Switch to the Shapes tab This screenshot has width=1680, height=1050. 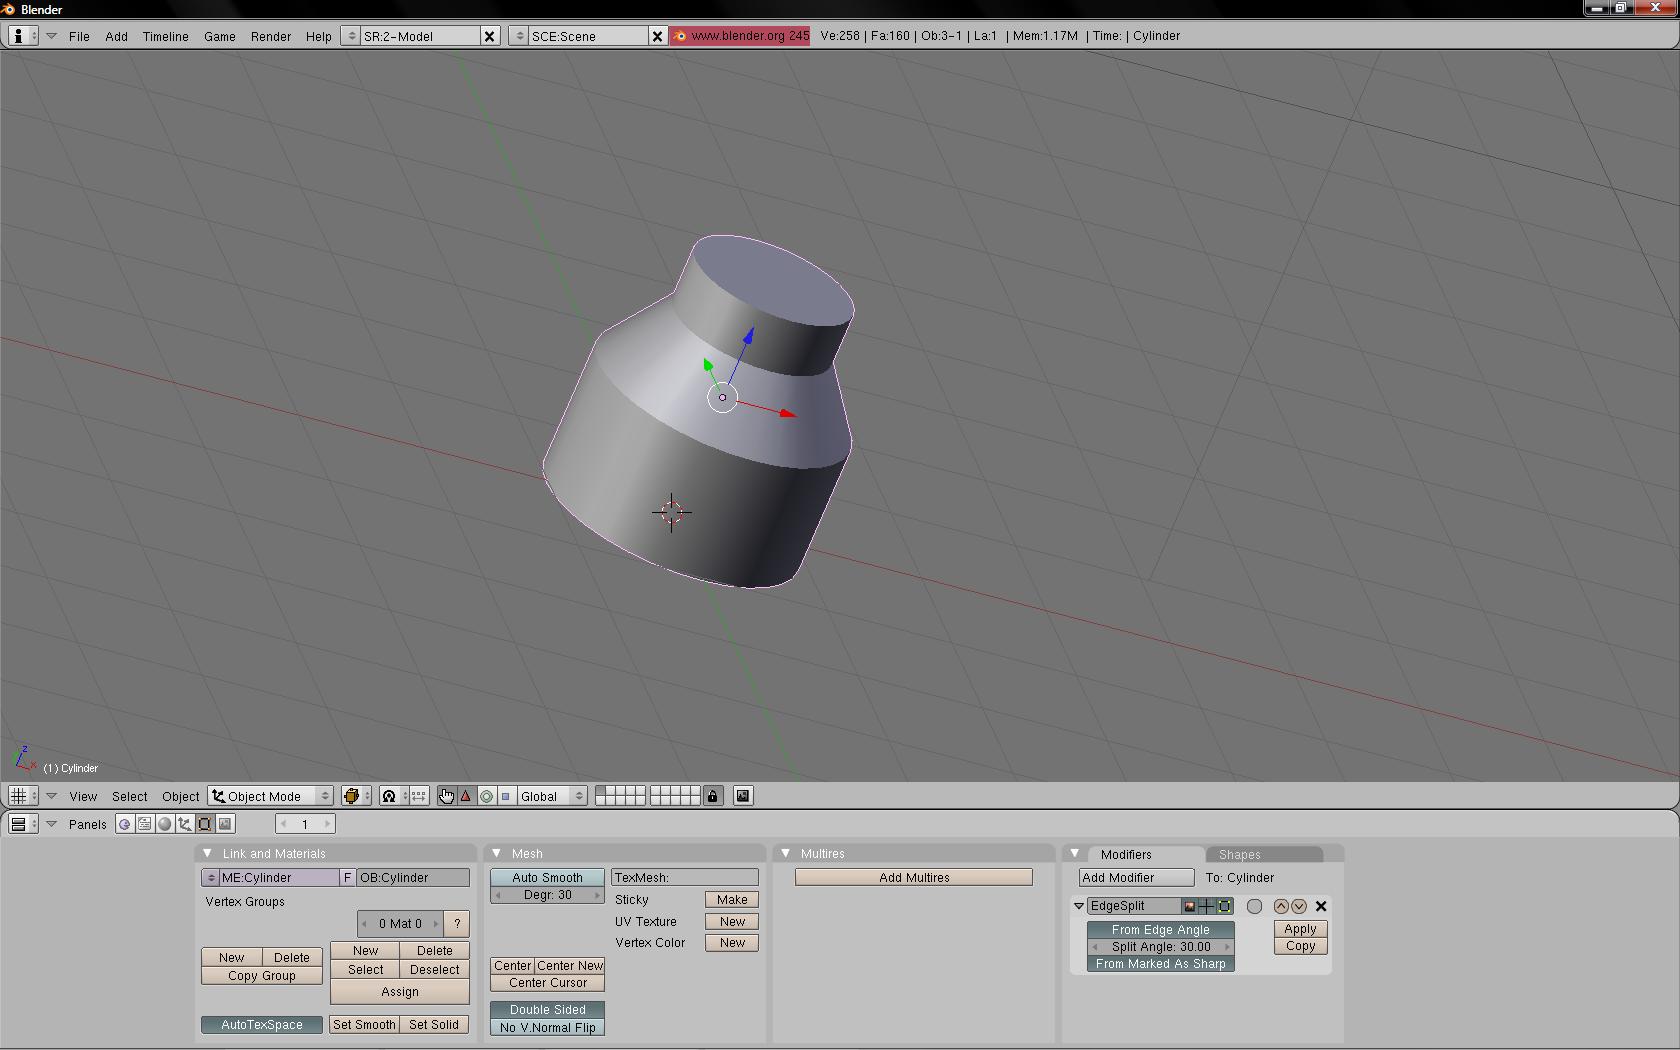(1239, 855)
